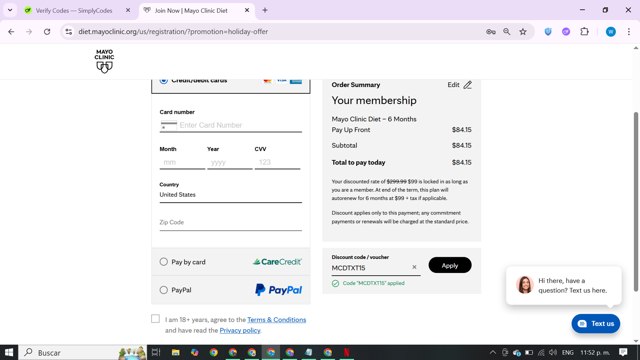Click the PayPal logo
Screen dimensions: 640x360
tap(278, 290)
